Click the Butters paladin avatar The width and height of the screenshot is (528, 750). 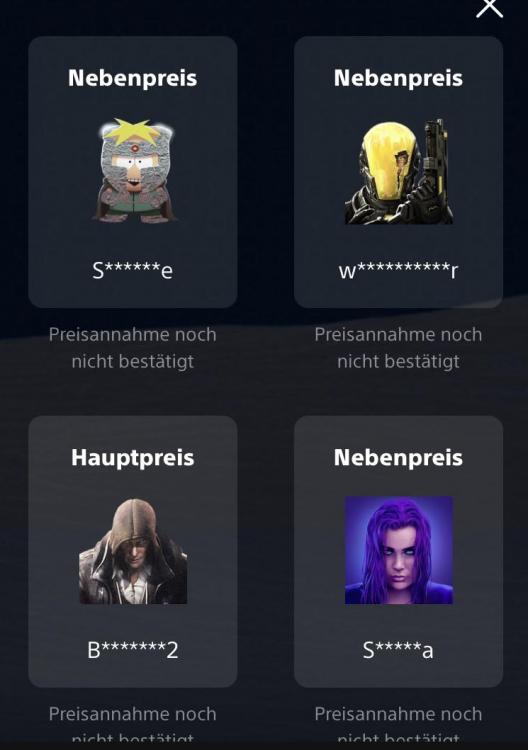pos(133,171)
